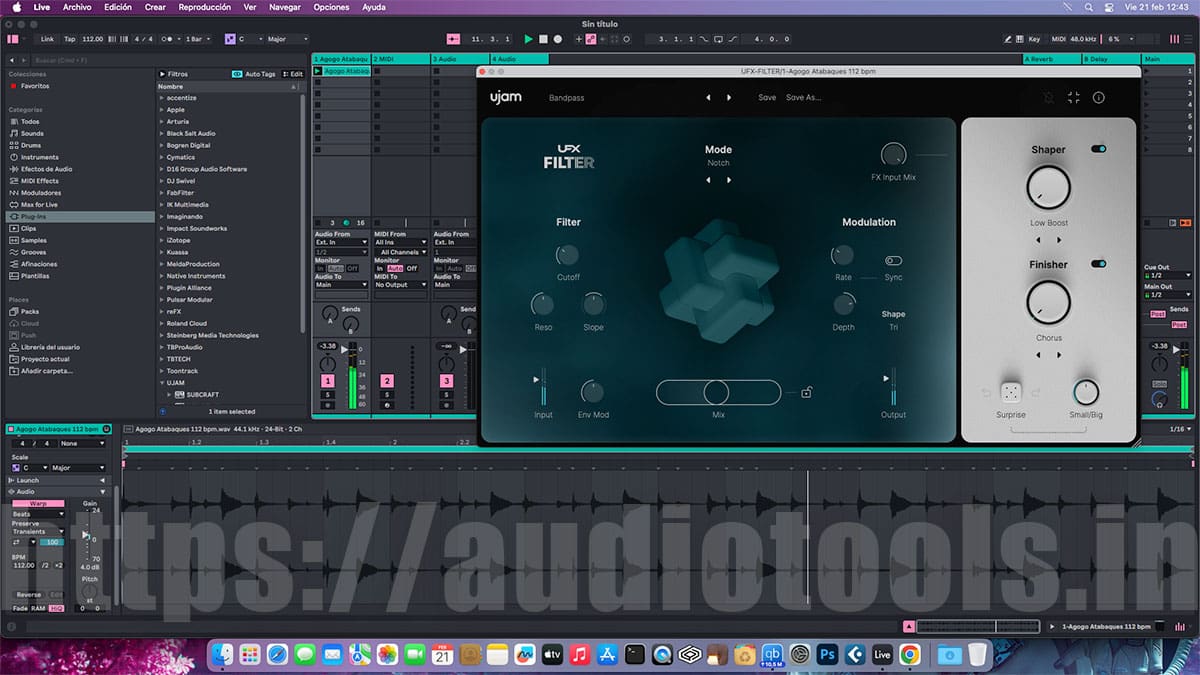The width and height of the screenshot is (1200, 675).
Task: Select Instruments category in browser
Action: click(39, 157)
